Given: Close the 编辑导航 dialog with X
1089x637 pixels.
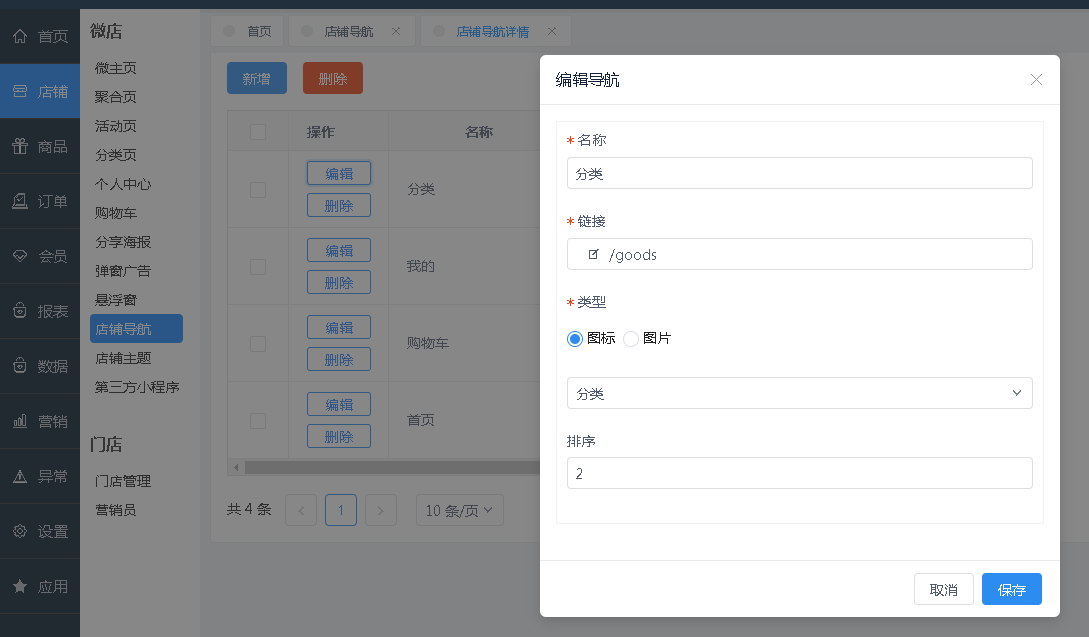Looking at the screenshot, I should coord(1036,80).
